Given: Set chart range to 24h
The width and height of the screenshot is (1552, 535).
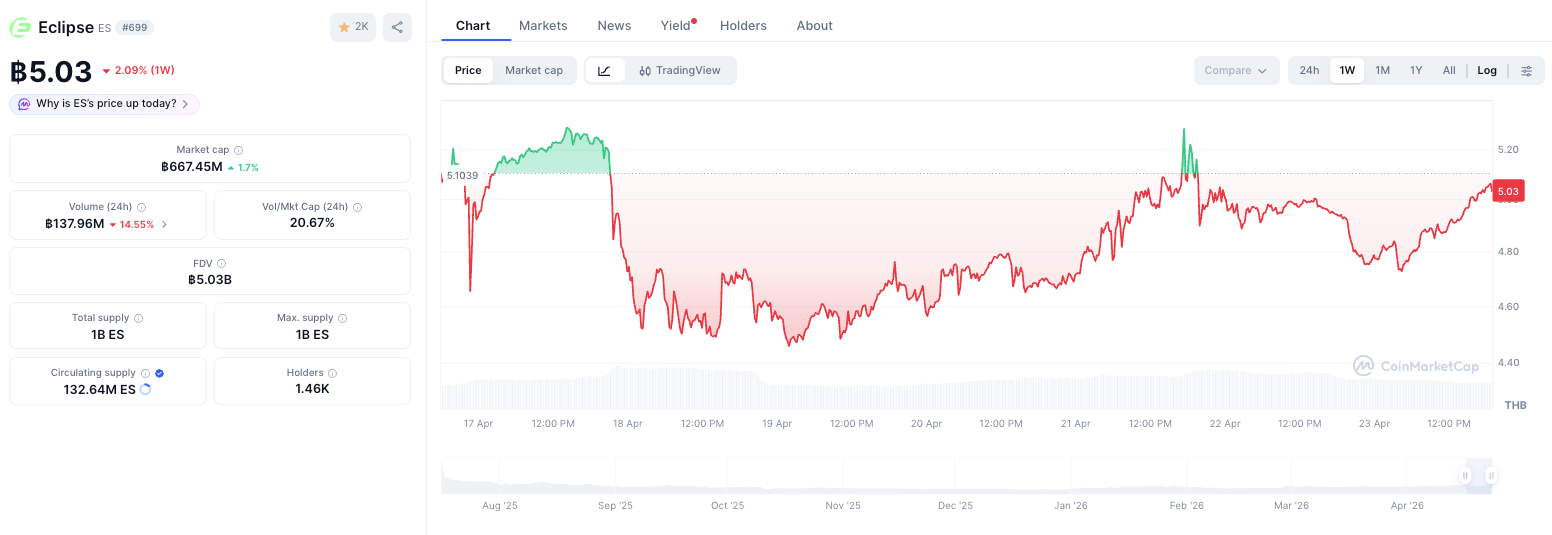Looking at the screenshot, I should [1309, 70].
